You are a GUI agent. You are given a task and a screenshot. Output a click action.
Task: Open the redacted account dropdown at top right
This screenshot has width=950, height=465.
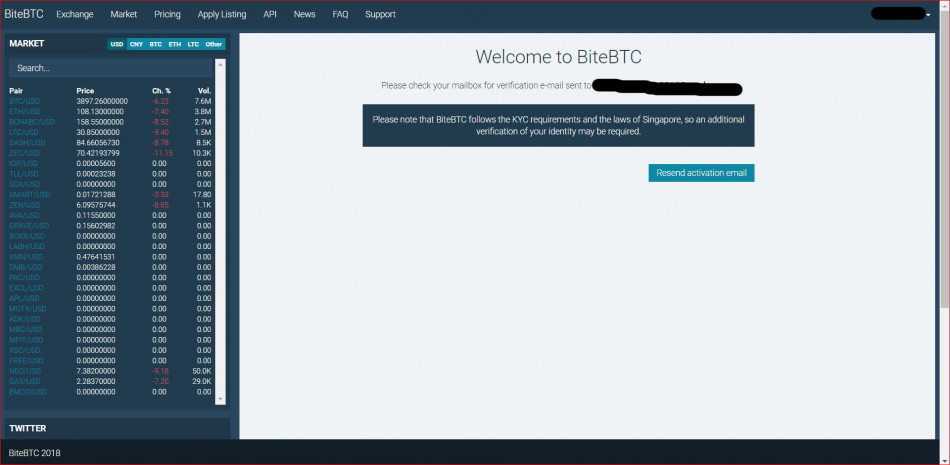click(900, 14)
